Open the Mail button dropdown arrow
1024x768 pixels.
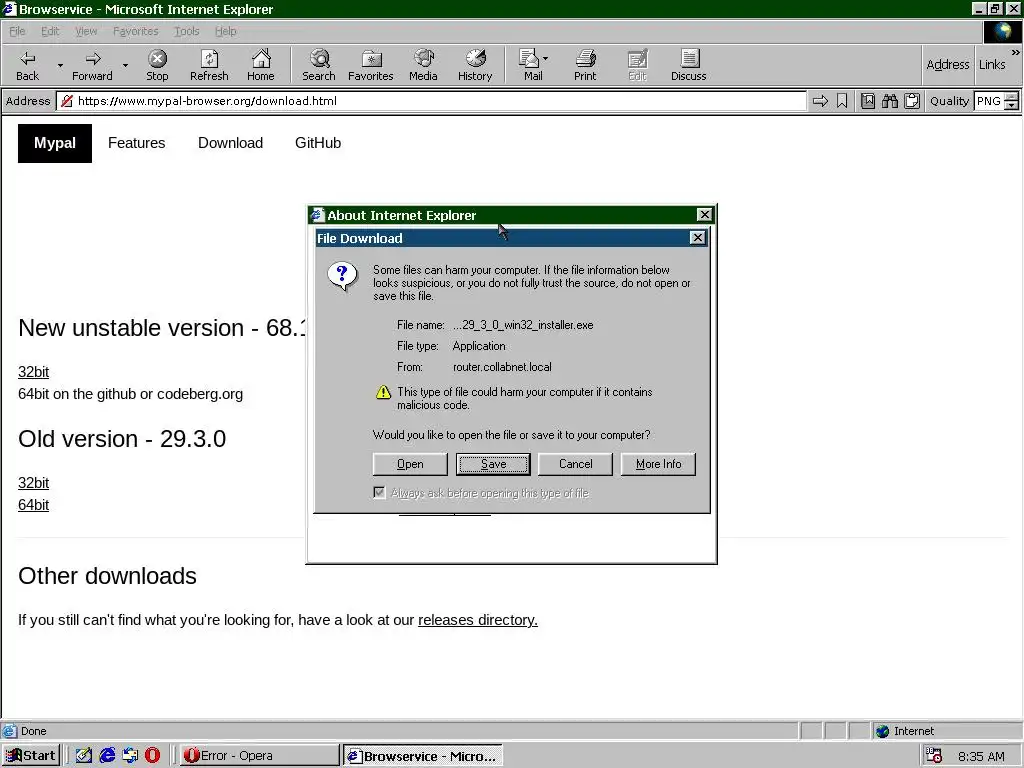tap(545, 59)
